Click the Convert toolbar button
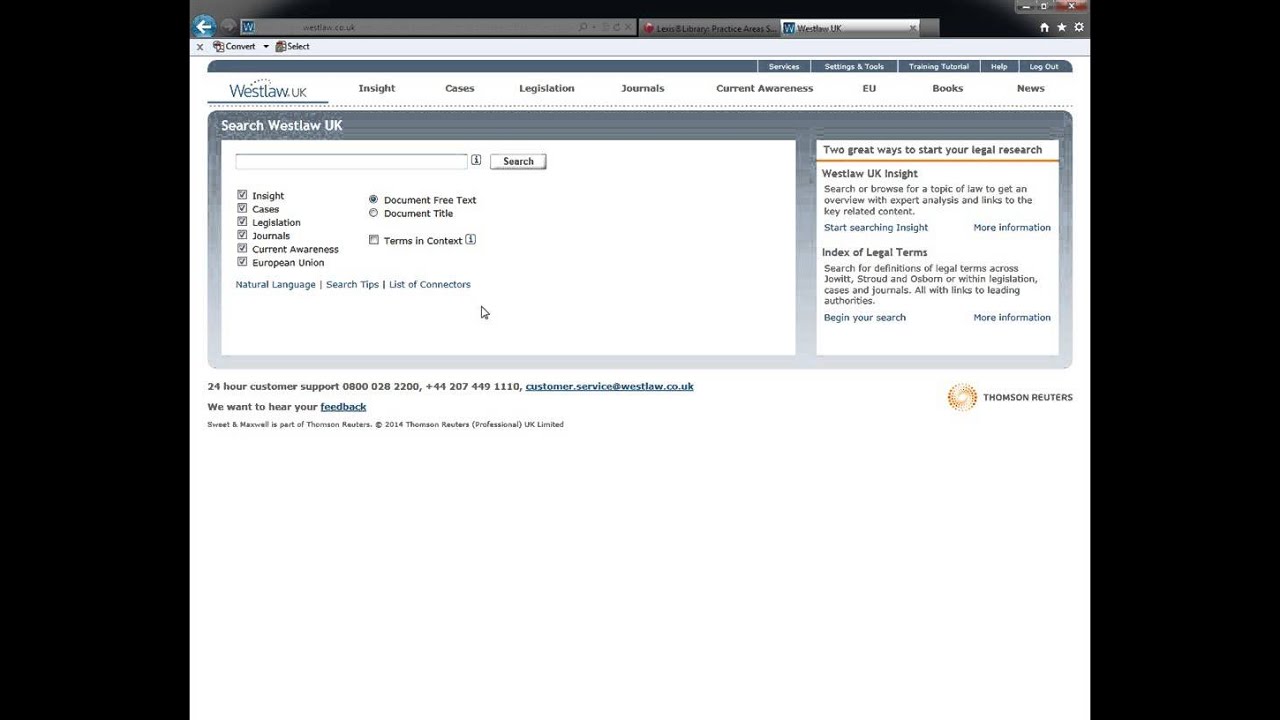Screen dimensions: 1280x720 [234, 46]
